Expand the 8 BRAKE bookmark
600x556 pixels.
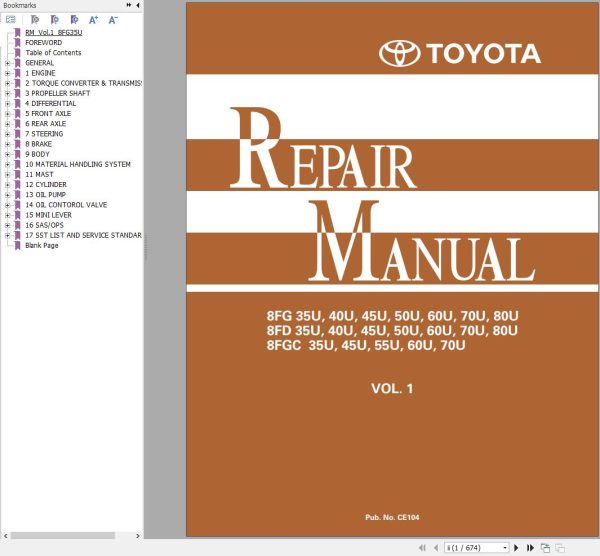[x=7, y=144]
